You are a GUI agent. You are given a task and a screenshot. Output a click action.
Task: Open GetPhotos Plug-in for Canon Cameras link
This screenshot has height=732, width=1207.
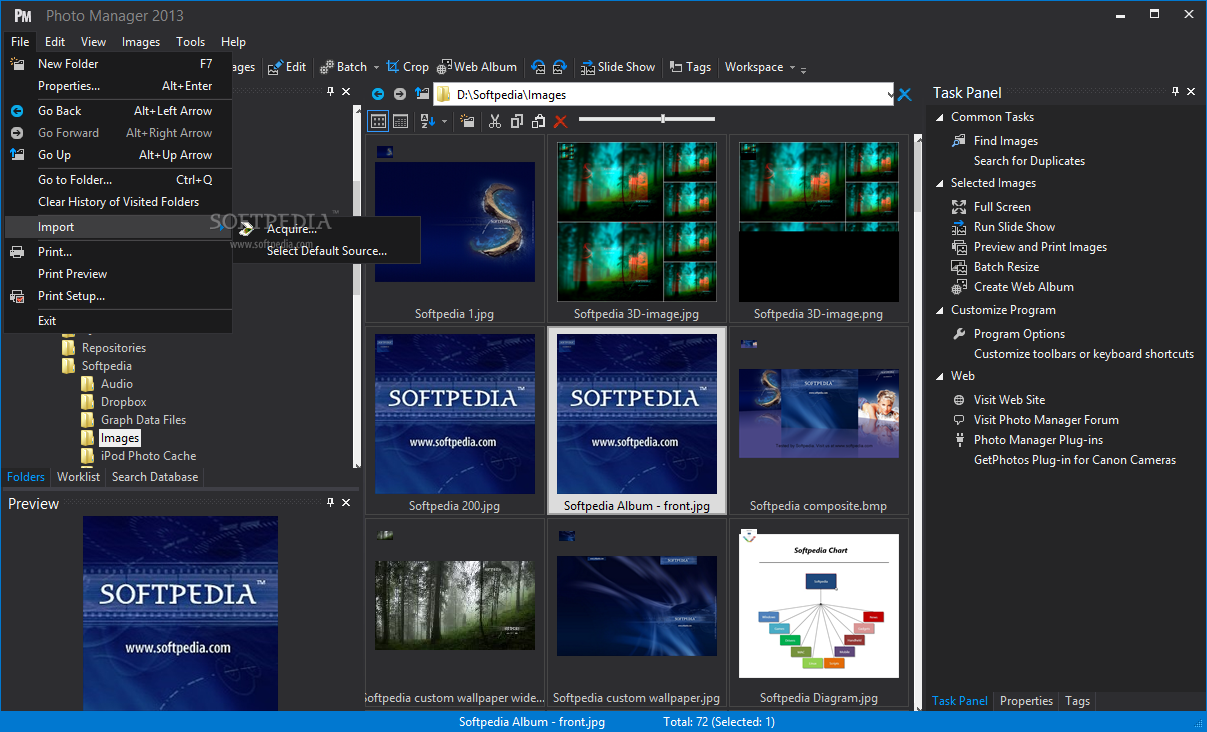[1075, 460]
